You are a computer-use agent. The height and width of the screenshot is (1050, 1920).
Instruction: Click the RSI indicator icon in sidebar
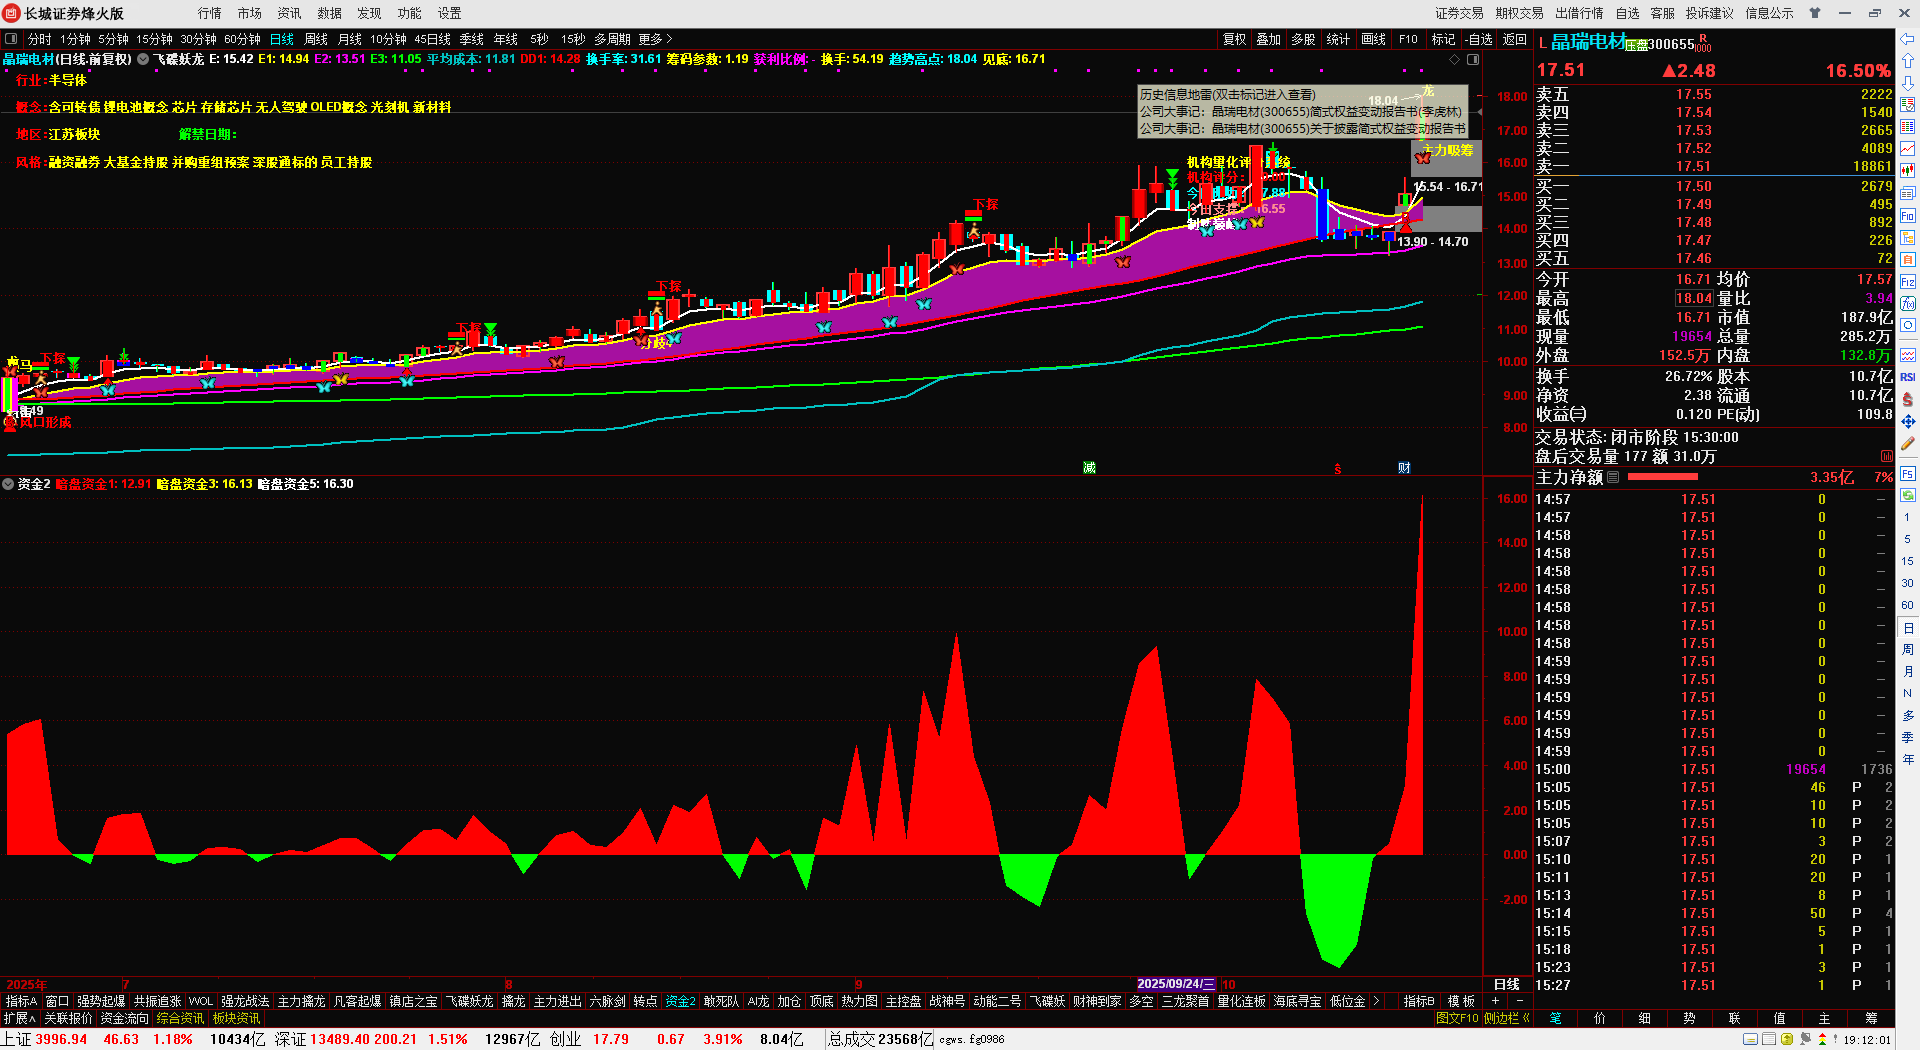[x=1907, y=377]
